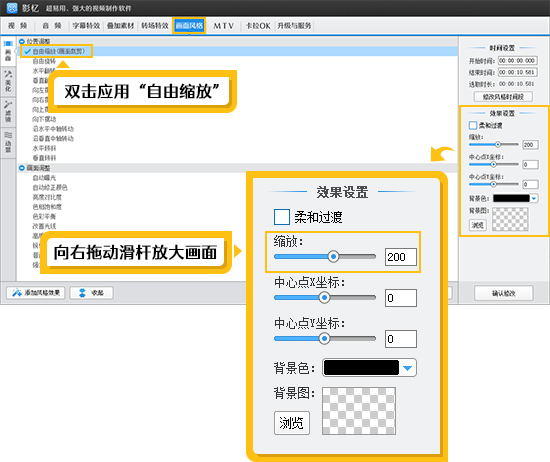Click the 确认修改 button
This screenshot has height=462, width=550.
pos(504,293)
